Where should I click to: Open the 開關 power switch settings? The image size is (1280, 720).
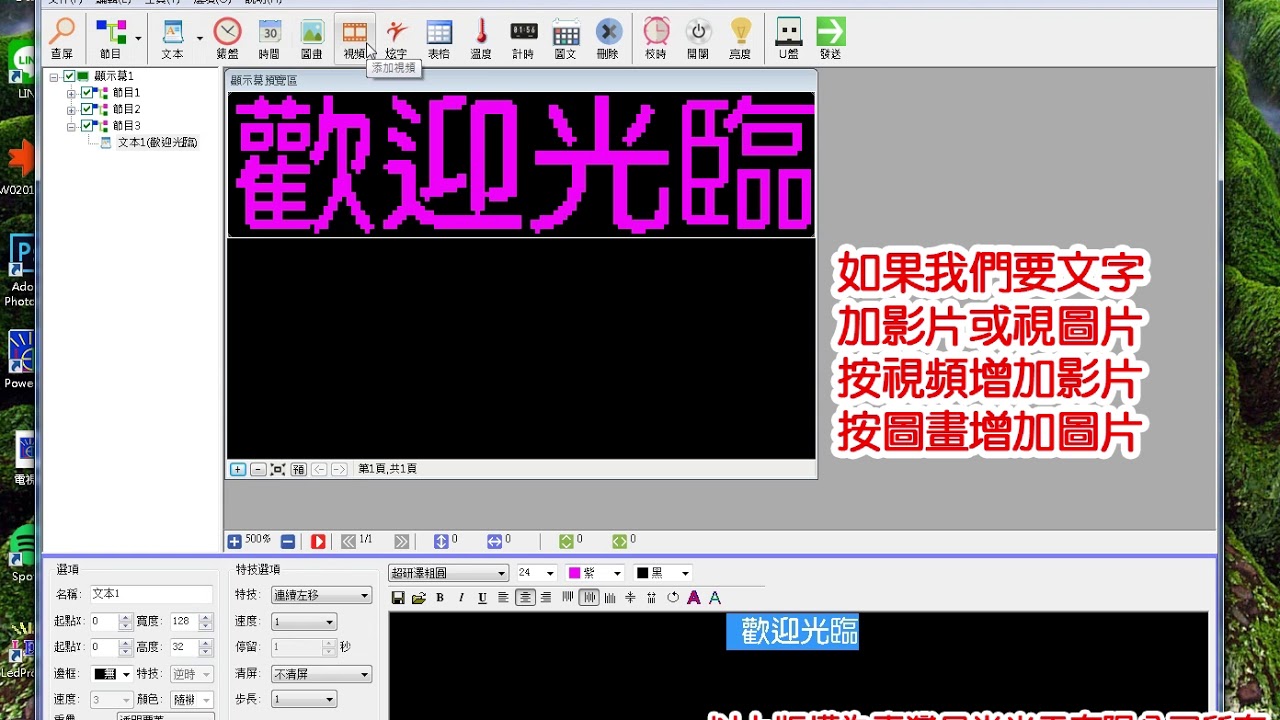pos(698,39)
